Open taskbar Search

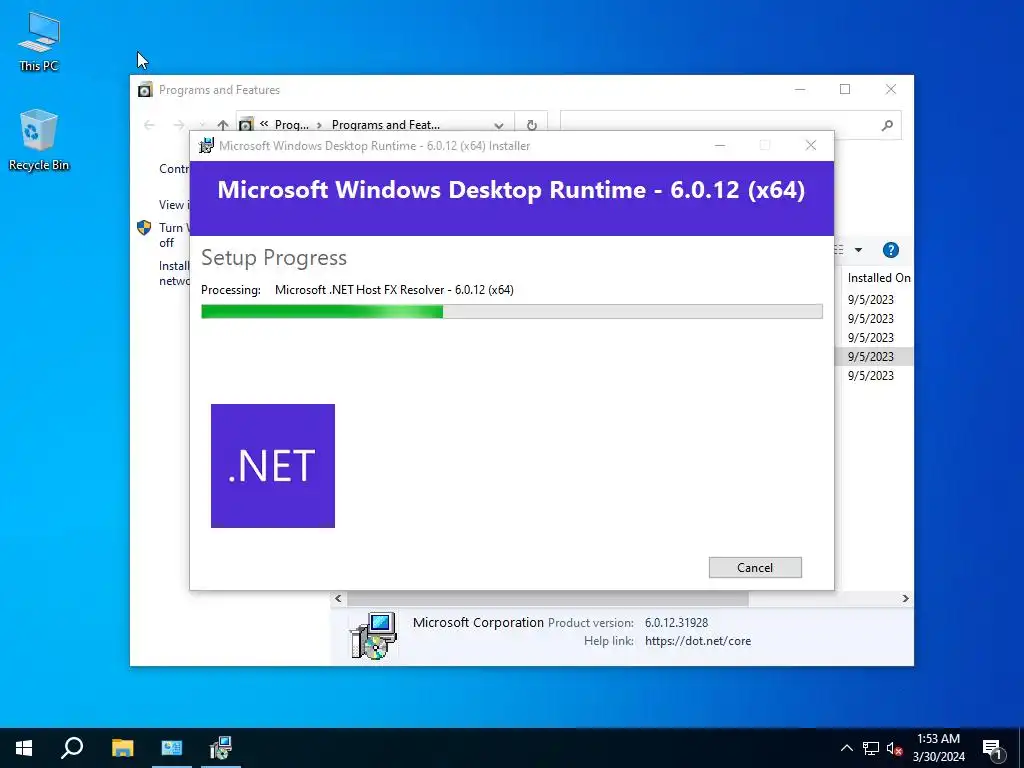click(72, 748)
